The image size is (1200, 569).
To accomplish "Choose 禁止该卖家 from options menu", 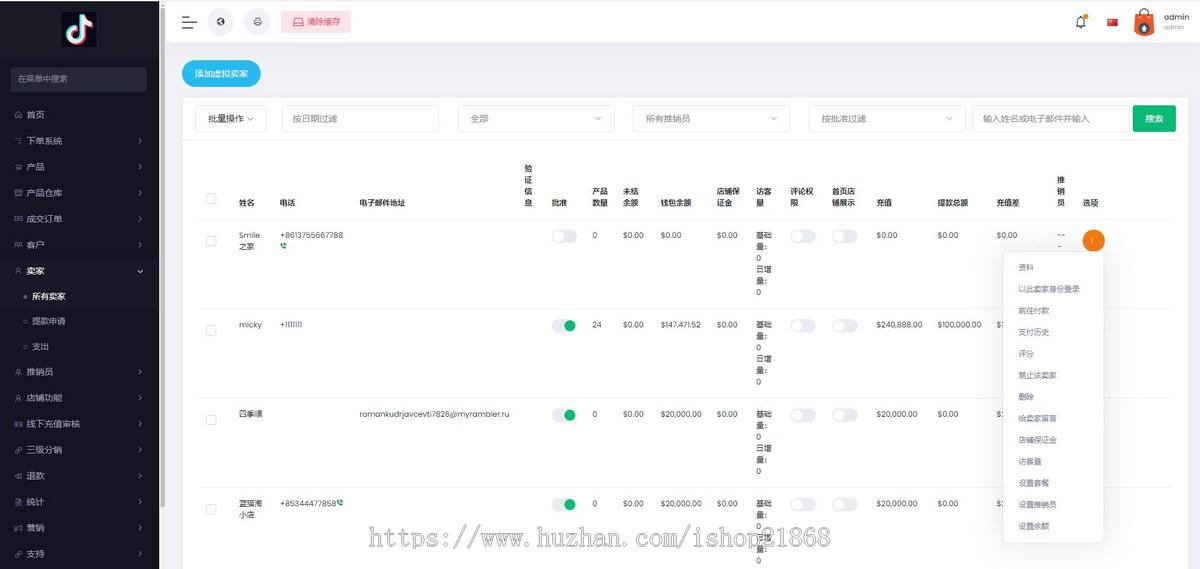I will pos(1038,375).
